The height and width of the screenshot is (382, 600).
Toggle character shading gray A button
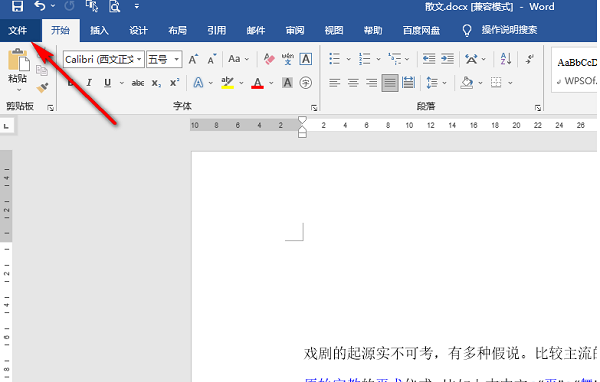[287, 83]
